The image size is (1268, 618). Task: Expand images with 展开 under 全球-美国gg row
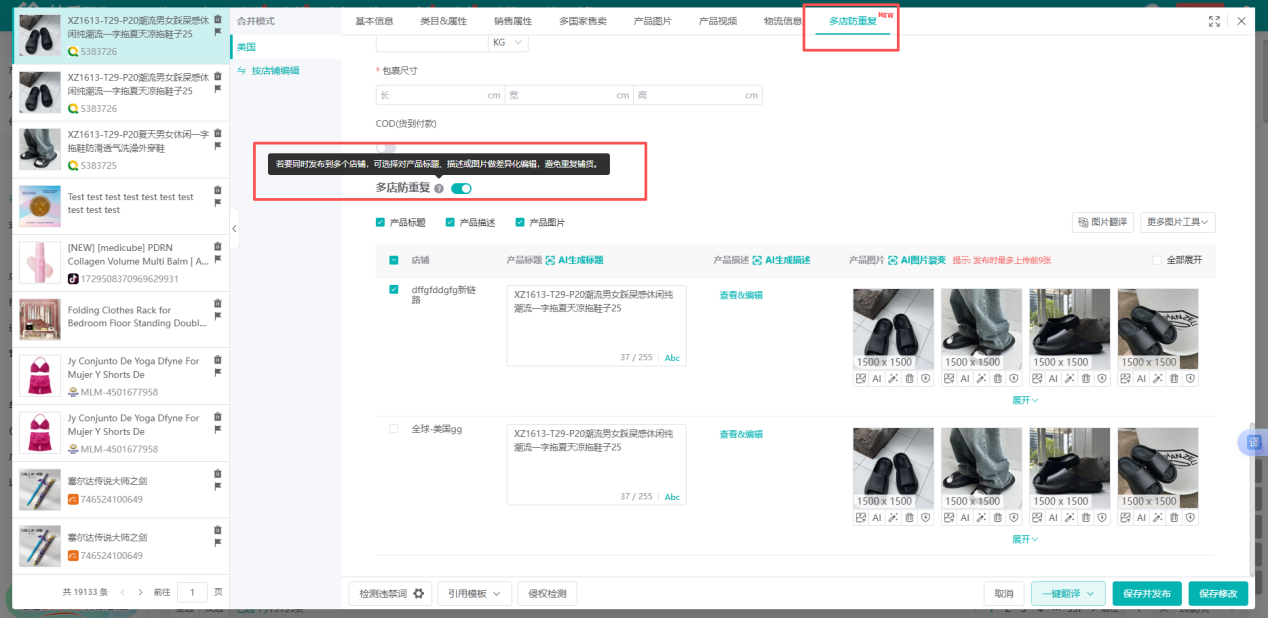click(x=1025, y=539)
